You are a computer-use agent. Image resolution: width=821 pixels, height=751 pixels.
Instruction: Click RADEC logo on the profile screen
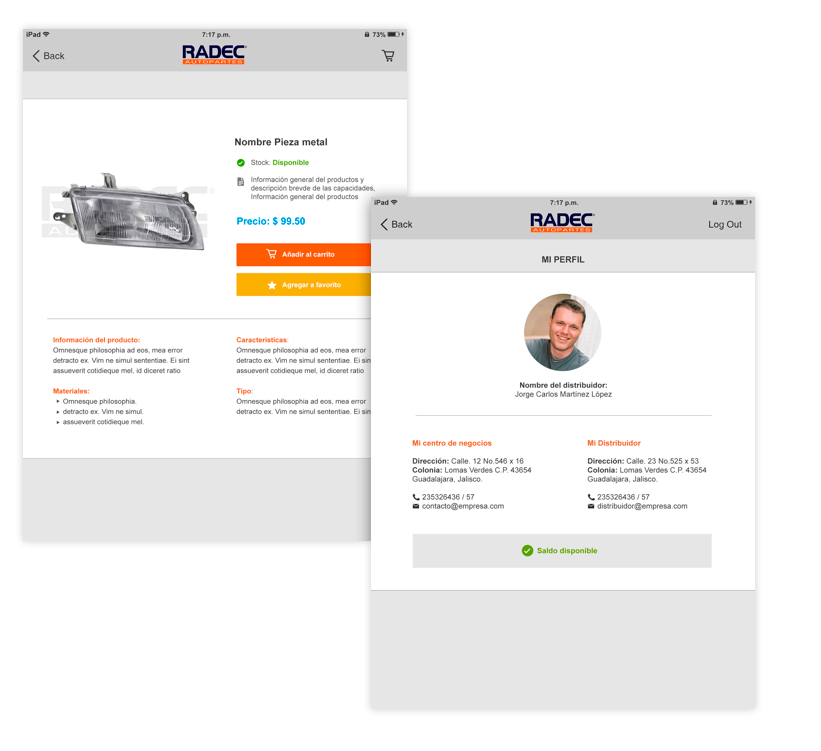pos(562,222)
